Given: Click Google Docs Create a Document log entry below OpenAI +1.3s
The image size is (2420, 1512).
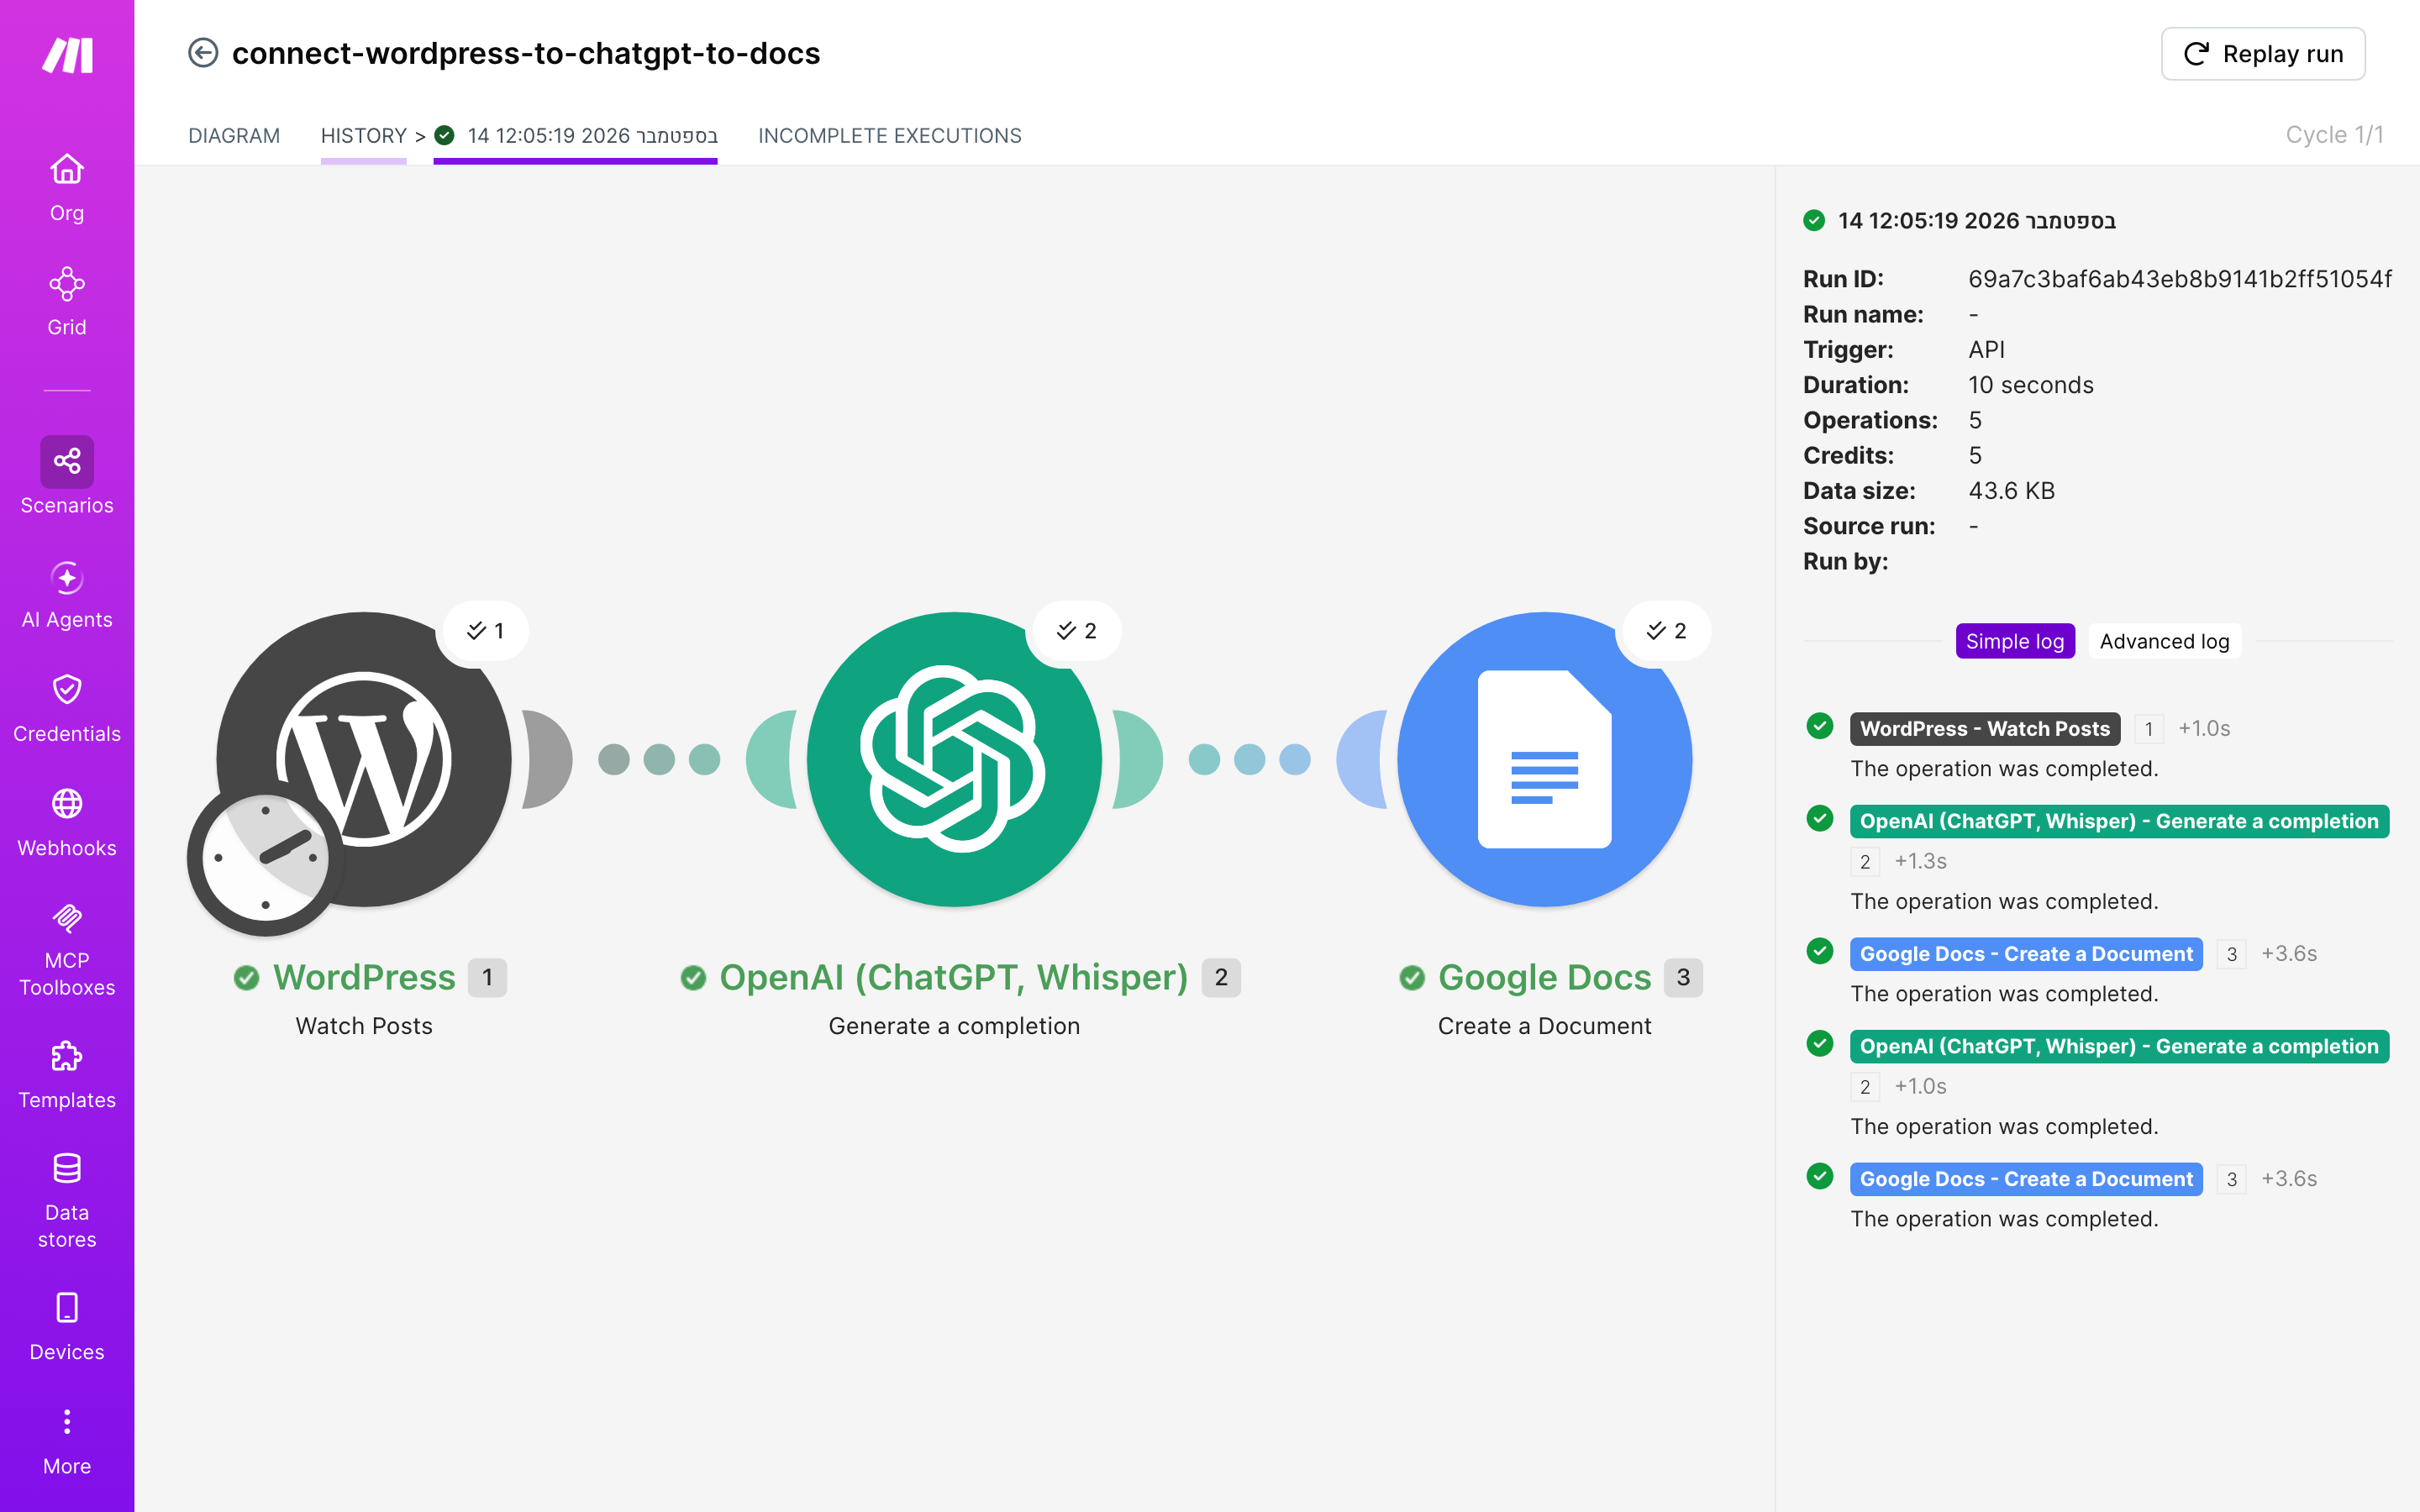Looking at the screenshot, I should point(2026,953).
